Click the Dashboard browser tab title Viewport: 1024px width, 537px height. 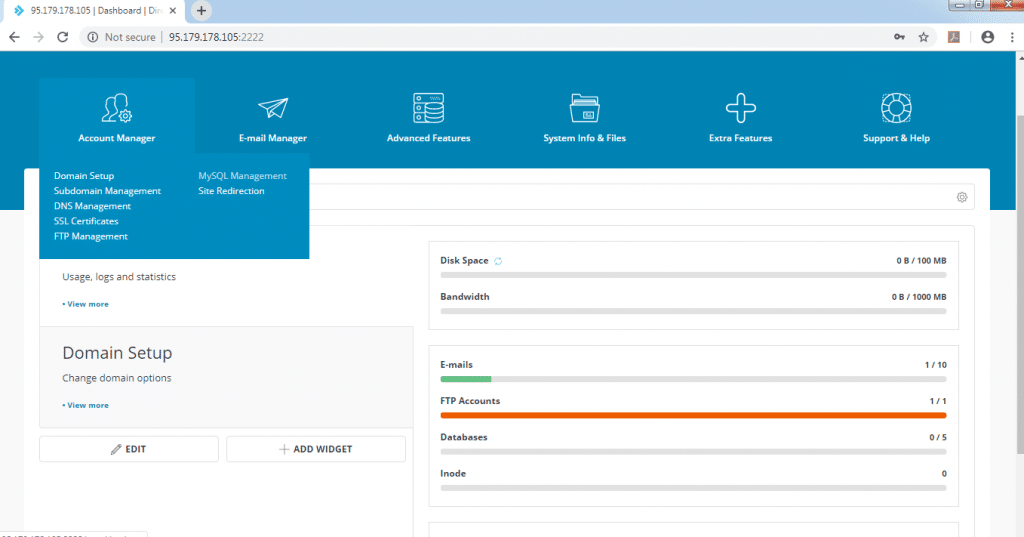click(96, 10)
